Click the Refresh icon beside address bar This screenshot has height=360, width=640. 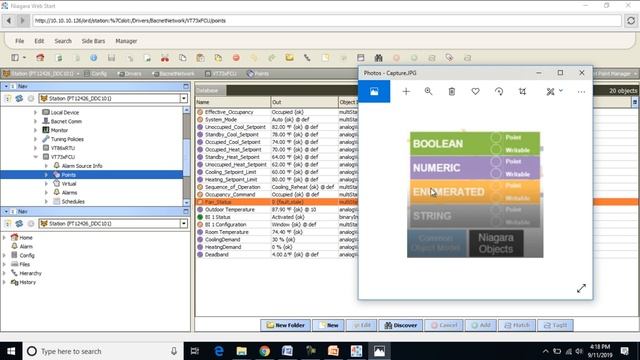click(x=631, y=21)
